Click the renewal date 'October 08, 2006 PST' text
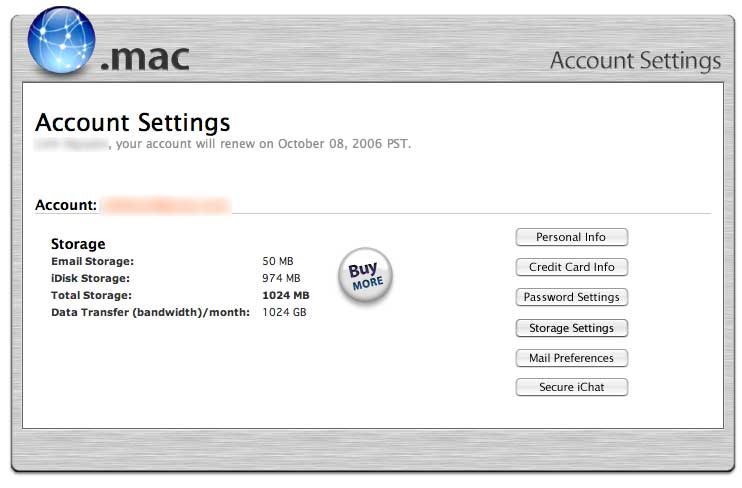 click(344, 144)
